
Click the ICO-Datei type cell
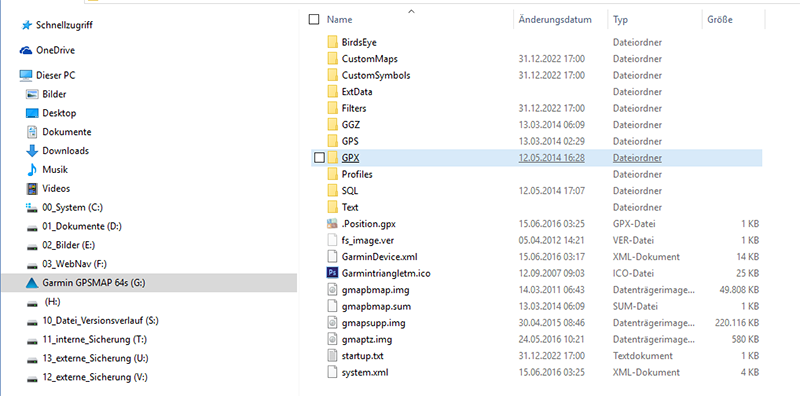(x=633, y=273)
